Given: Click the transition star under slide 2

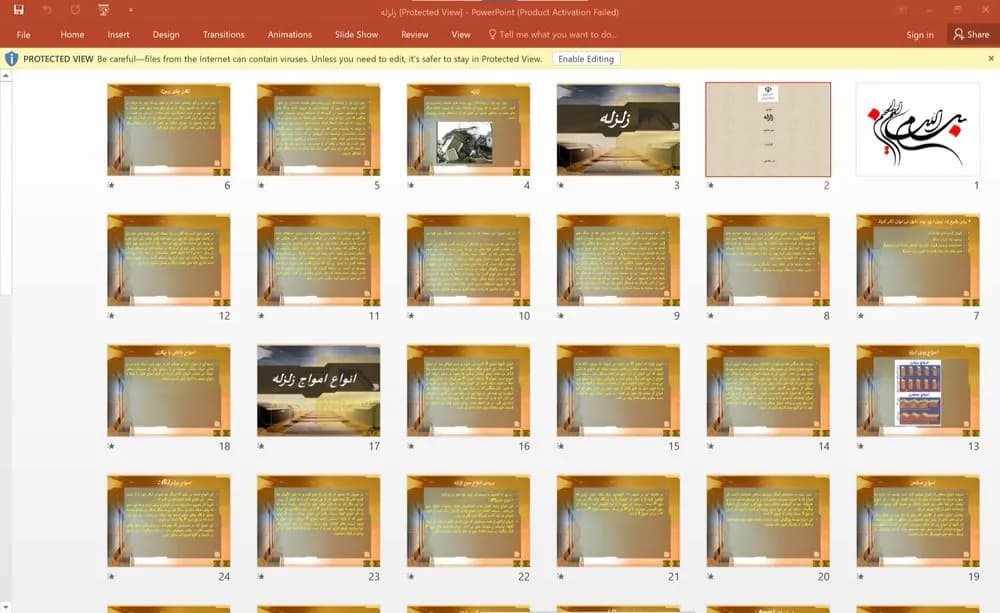Looking at the screenshot, I should pos(710,186).
